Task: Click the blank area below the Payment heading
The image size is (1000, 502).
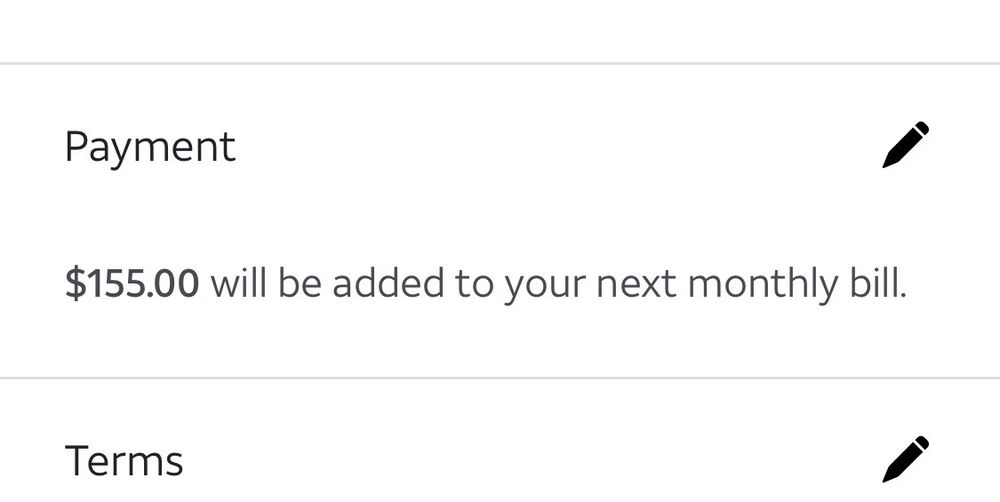Action: (500, 215)
